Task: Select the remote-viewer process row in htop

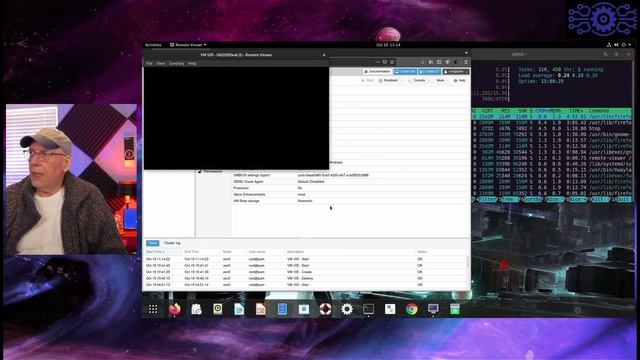Action: pos(552,158)
